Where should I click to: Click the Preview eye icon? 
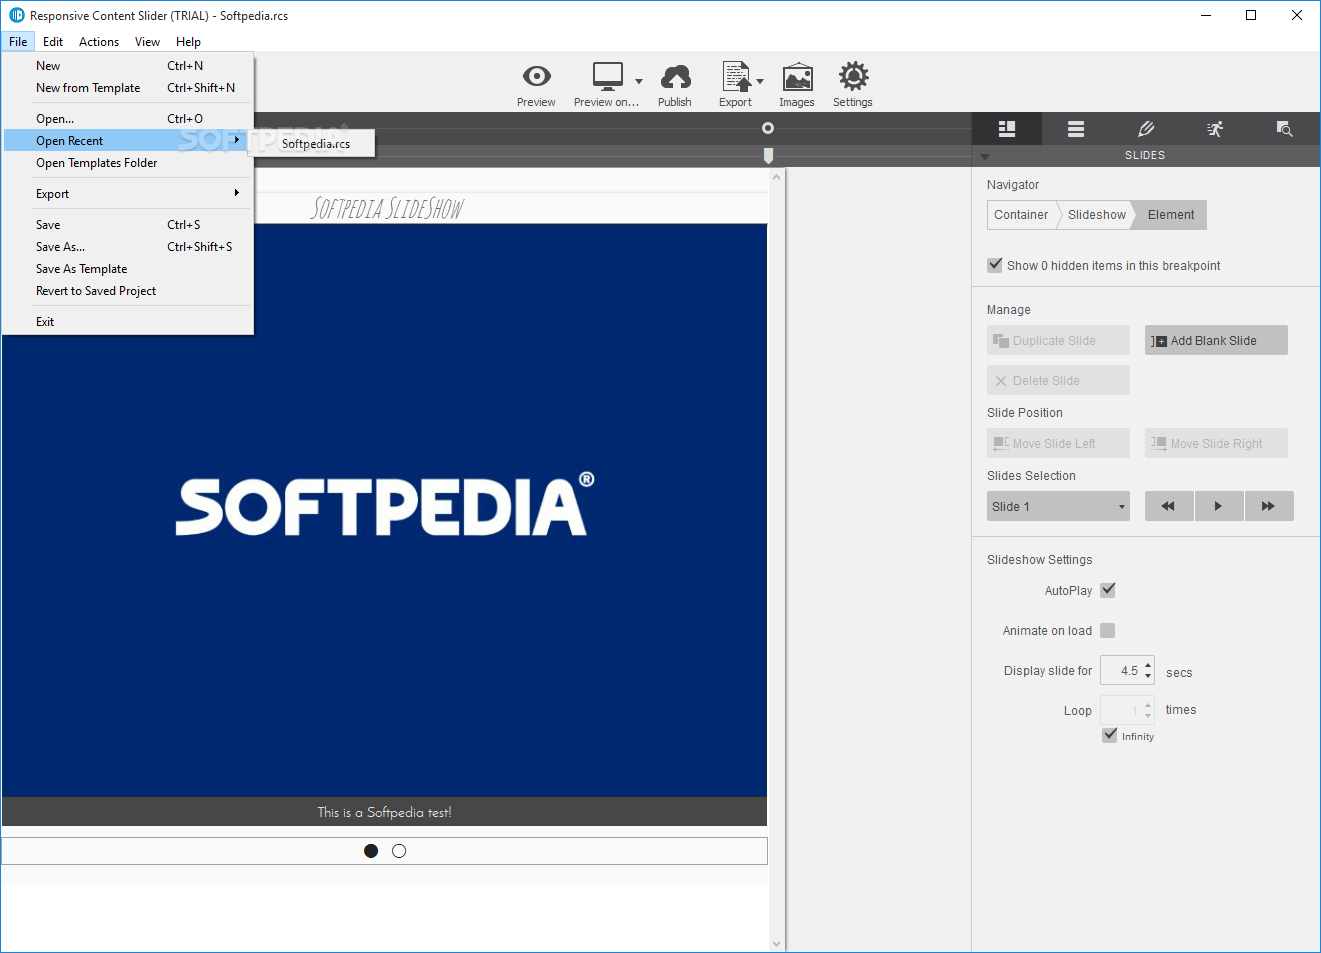[537, 76]
